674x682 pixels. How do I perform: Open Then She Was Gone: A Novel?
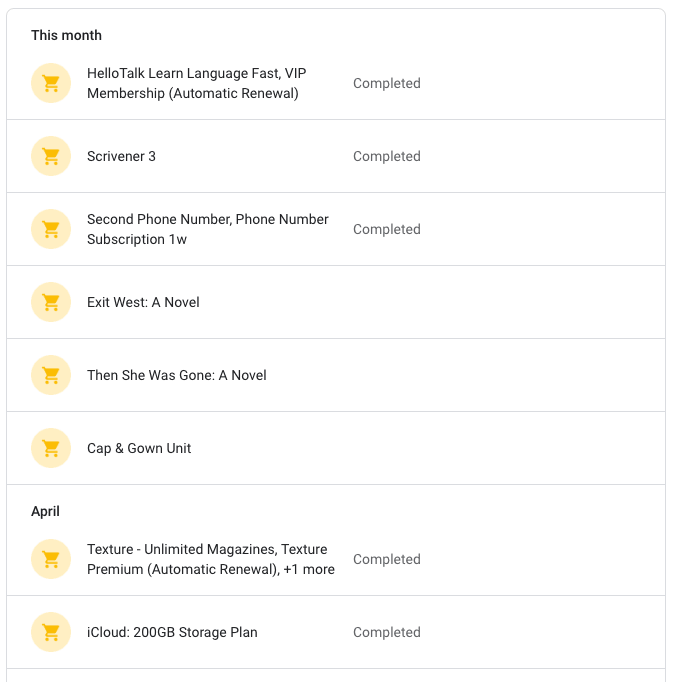pyautogui.click(x=336, y=375)
